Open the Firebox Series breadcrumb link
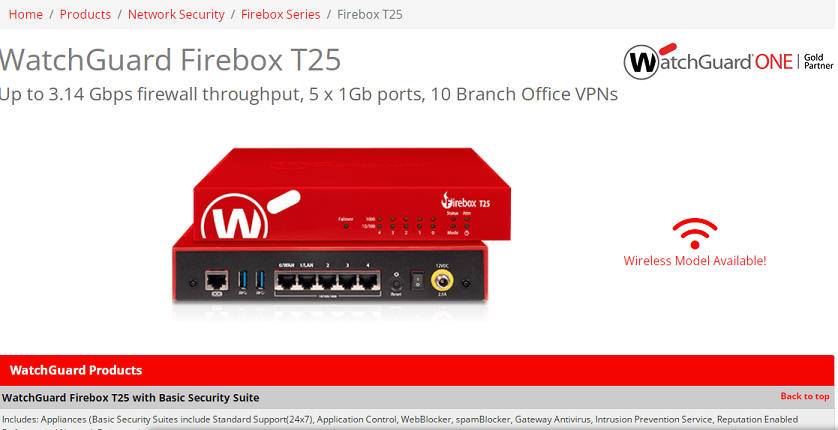 [x=281, y=14]
